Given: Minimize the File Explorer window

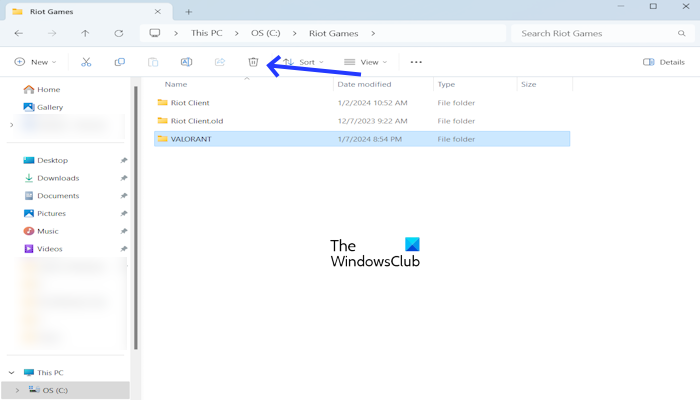Looking at the screenshot, I should pyautogui.click(x=621, y=6).
